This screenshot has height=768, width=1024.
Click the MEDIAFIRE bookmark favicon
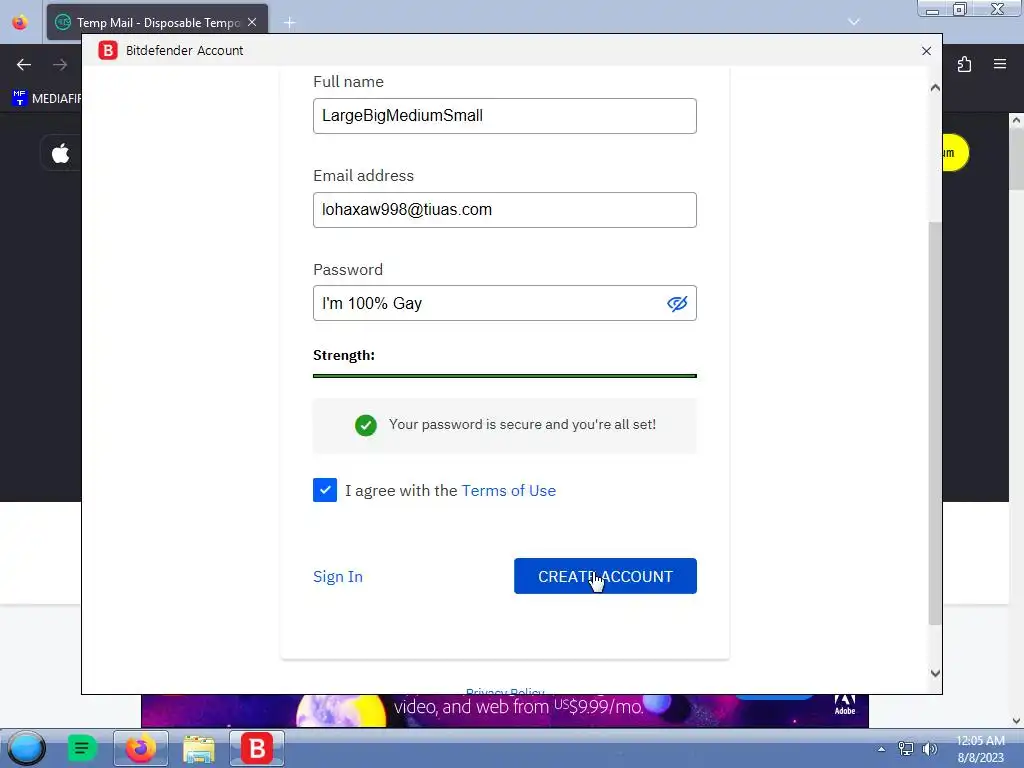19,98
